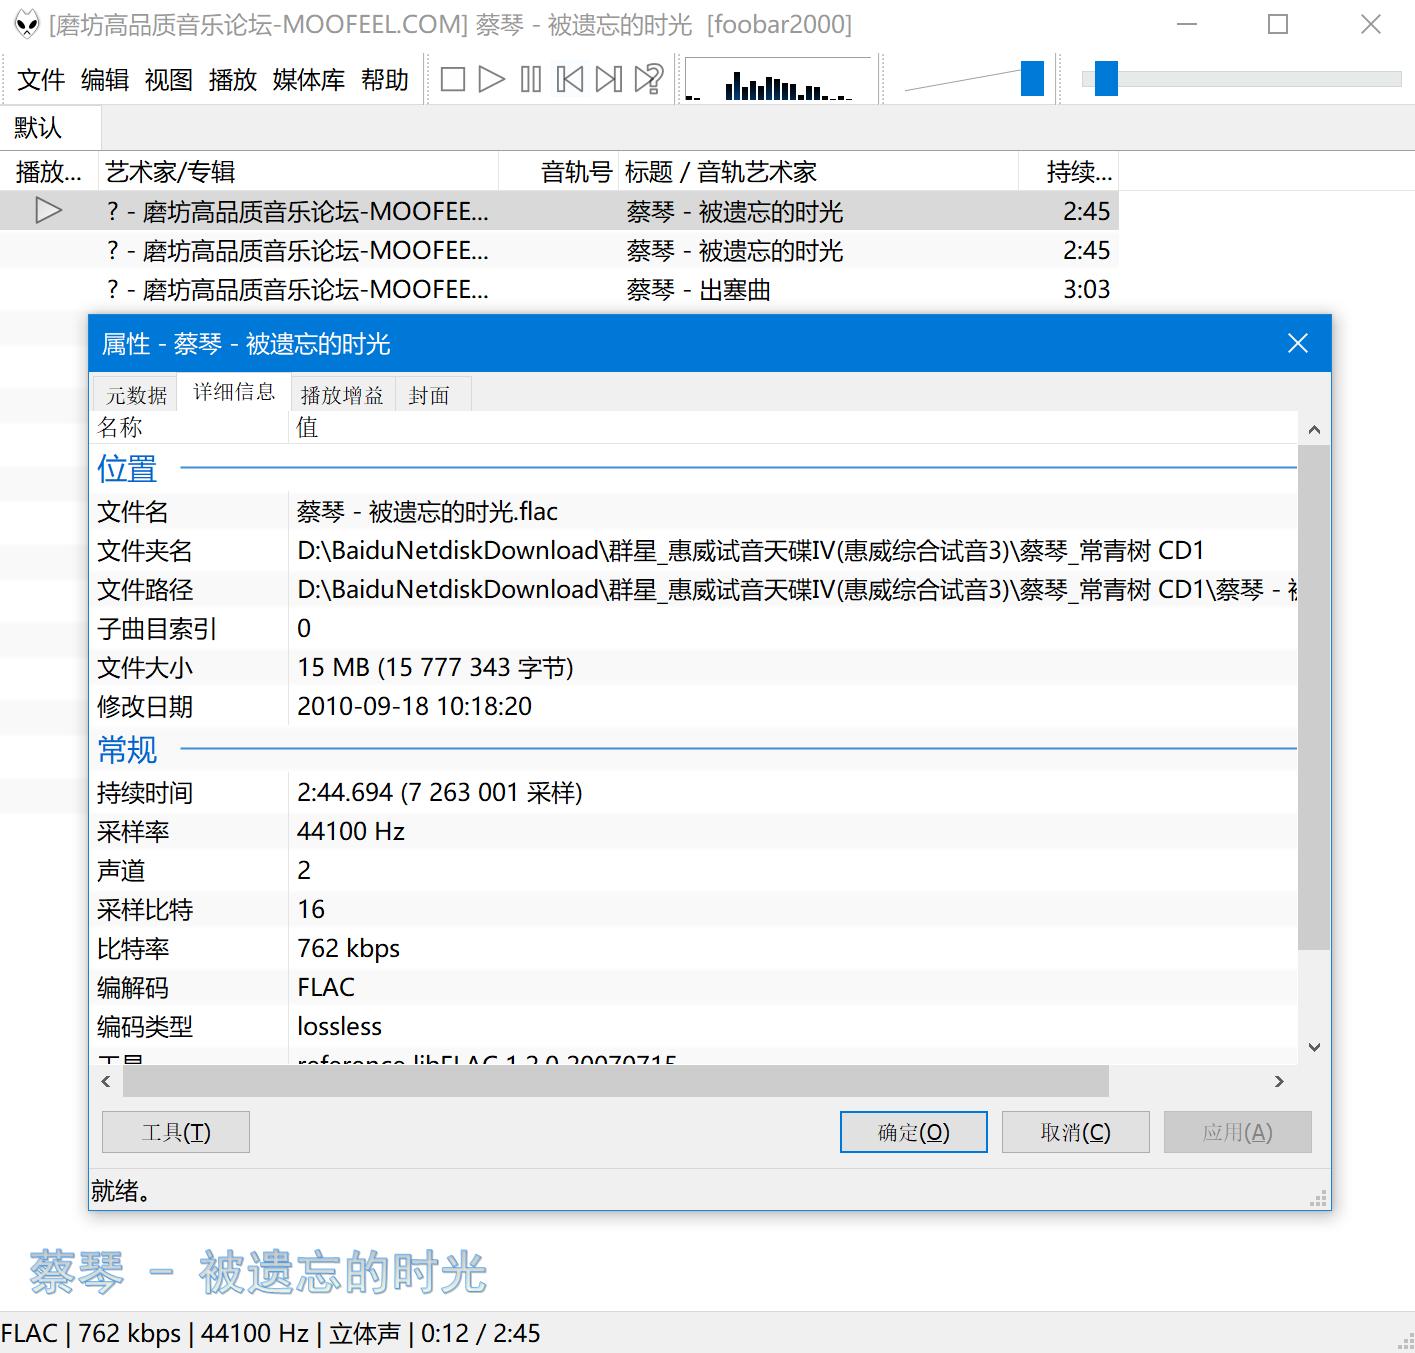
Task: Pause the current track
Action: point(531,79)
